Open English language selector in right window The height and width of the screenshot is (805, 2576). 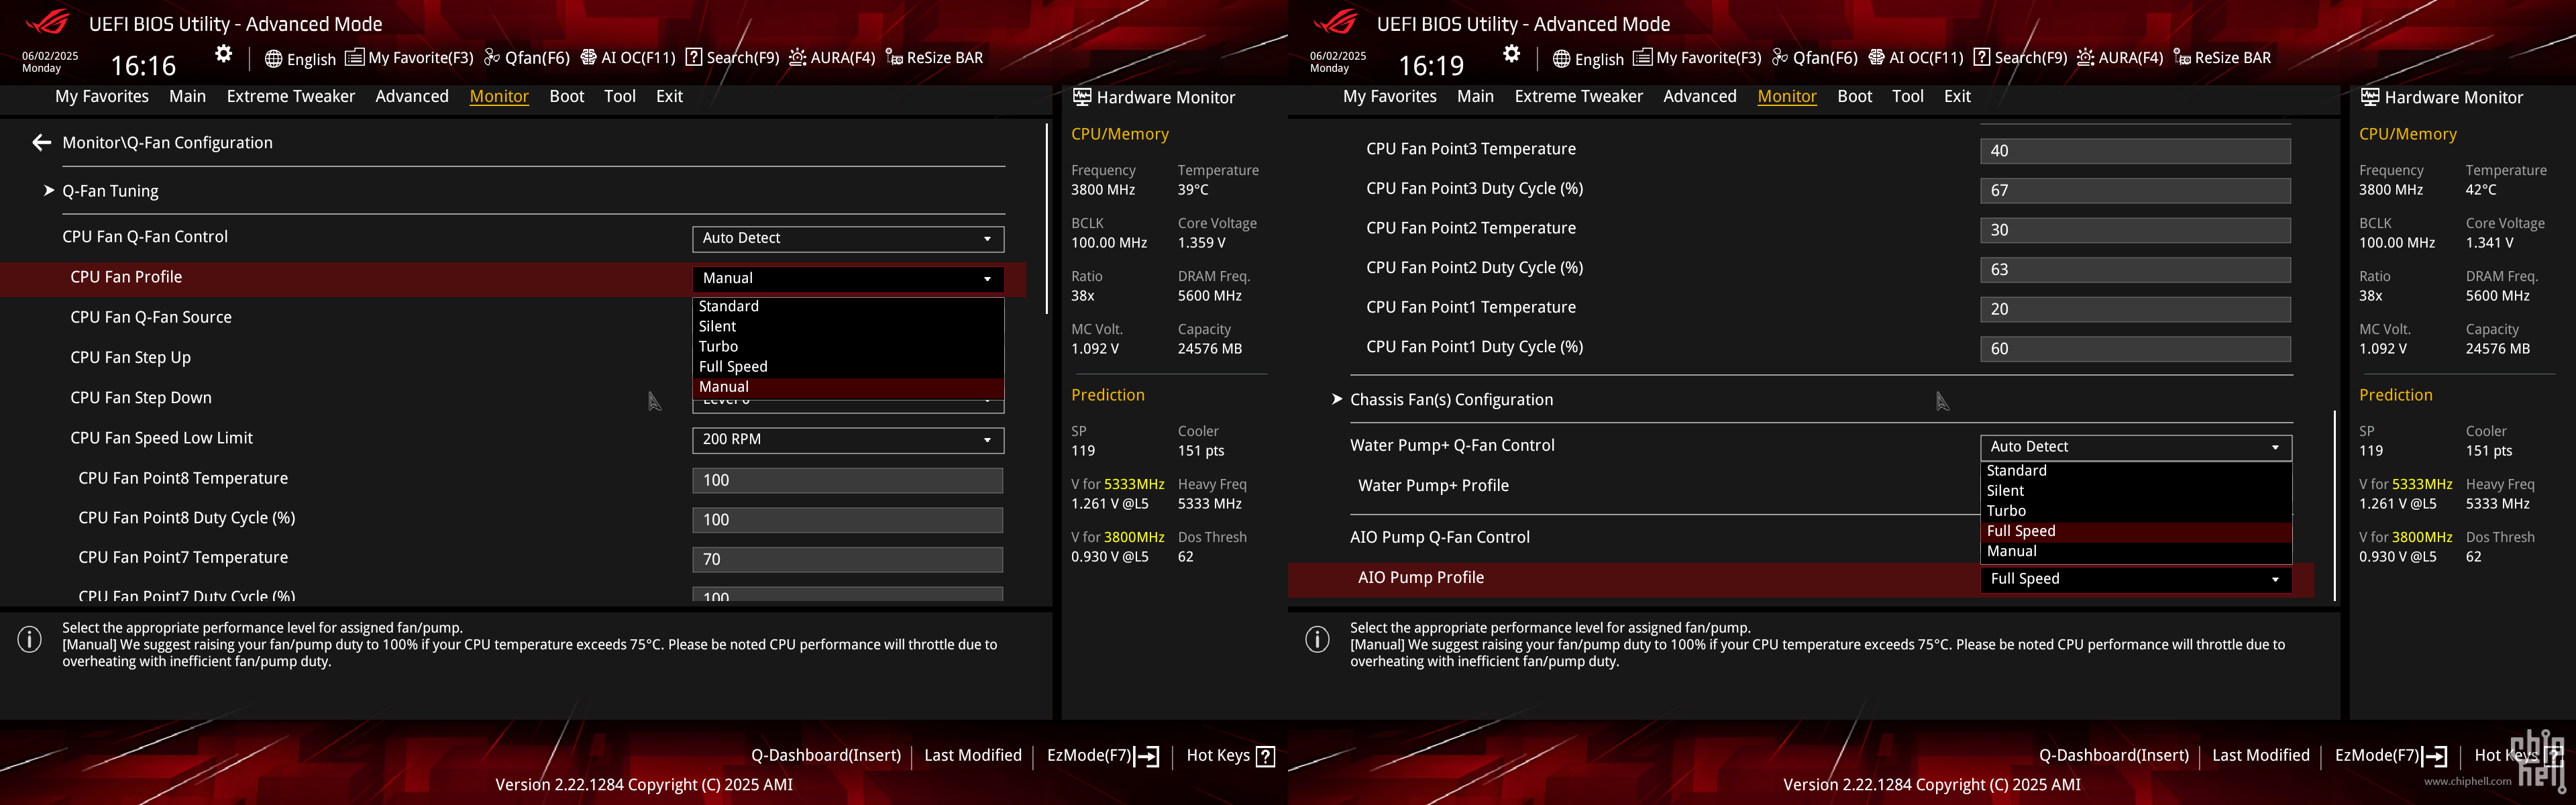(1588, 59)
